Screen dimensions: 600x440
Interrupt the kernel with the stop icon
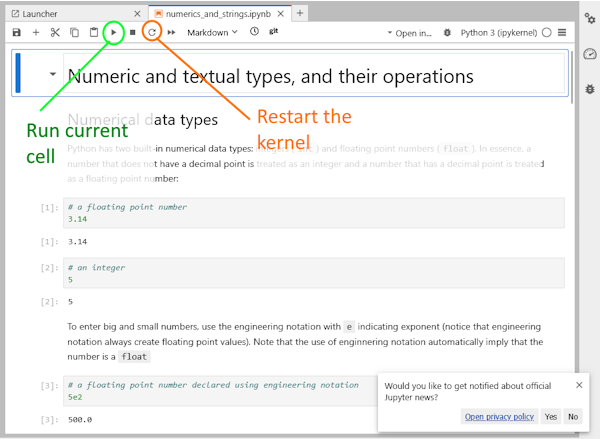point(132,33)
